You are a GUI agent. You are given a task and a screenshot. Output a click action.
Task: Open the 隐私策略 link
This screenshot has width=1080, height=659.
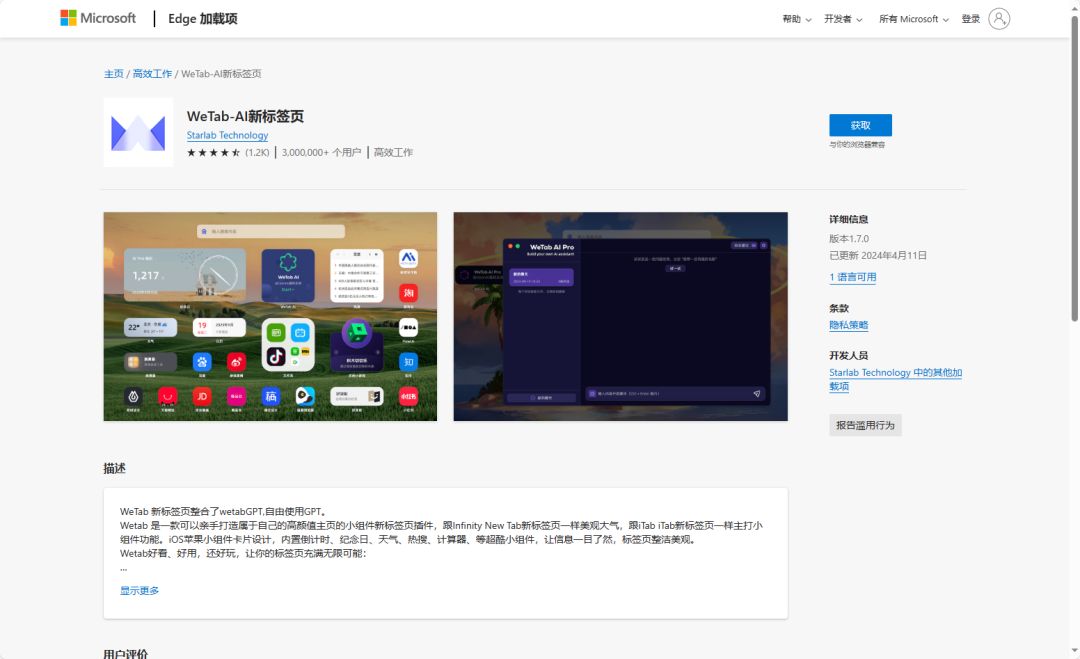tap(849, 325)
